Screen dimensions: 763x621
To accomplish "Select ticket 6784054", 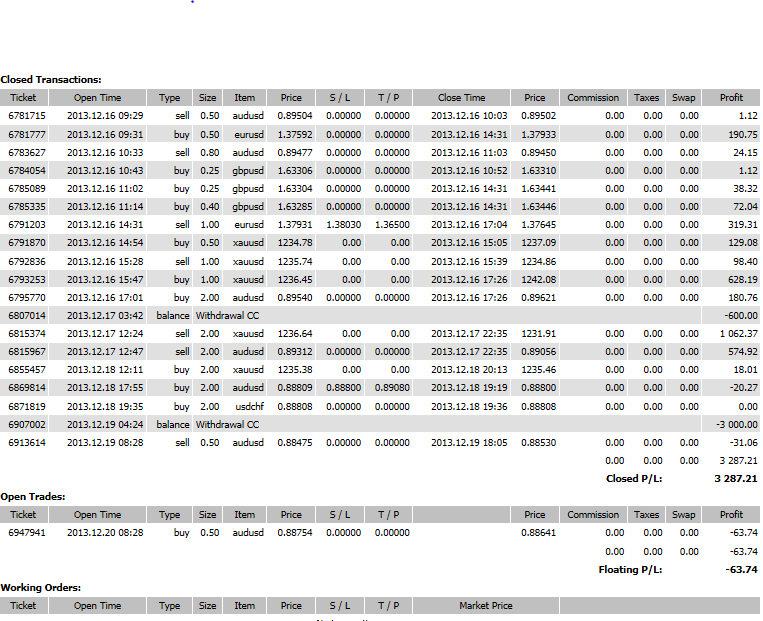I will tap(27, 170).
